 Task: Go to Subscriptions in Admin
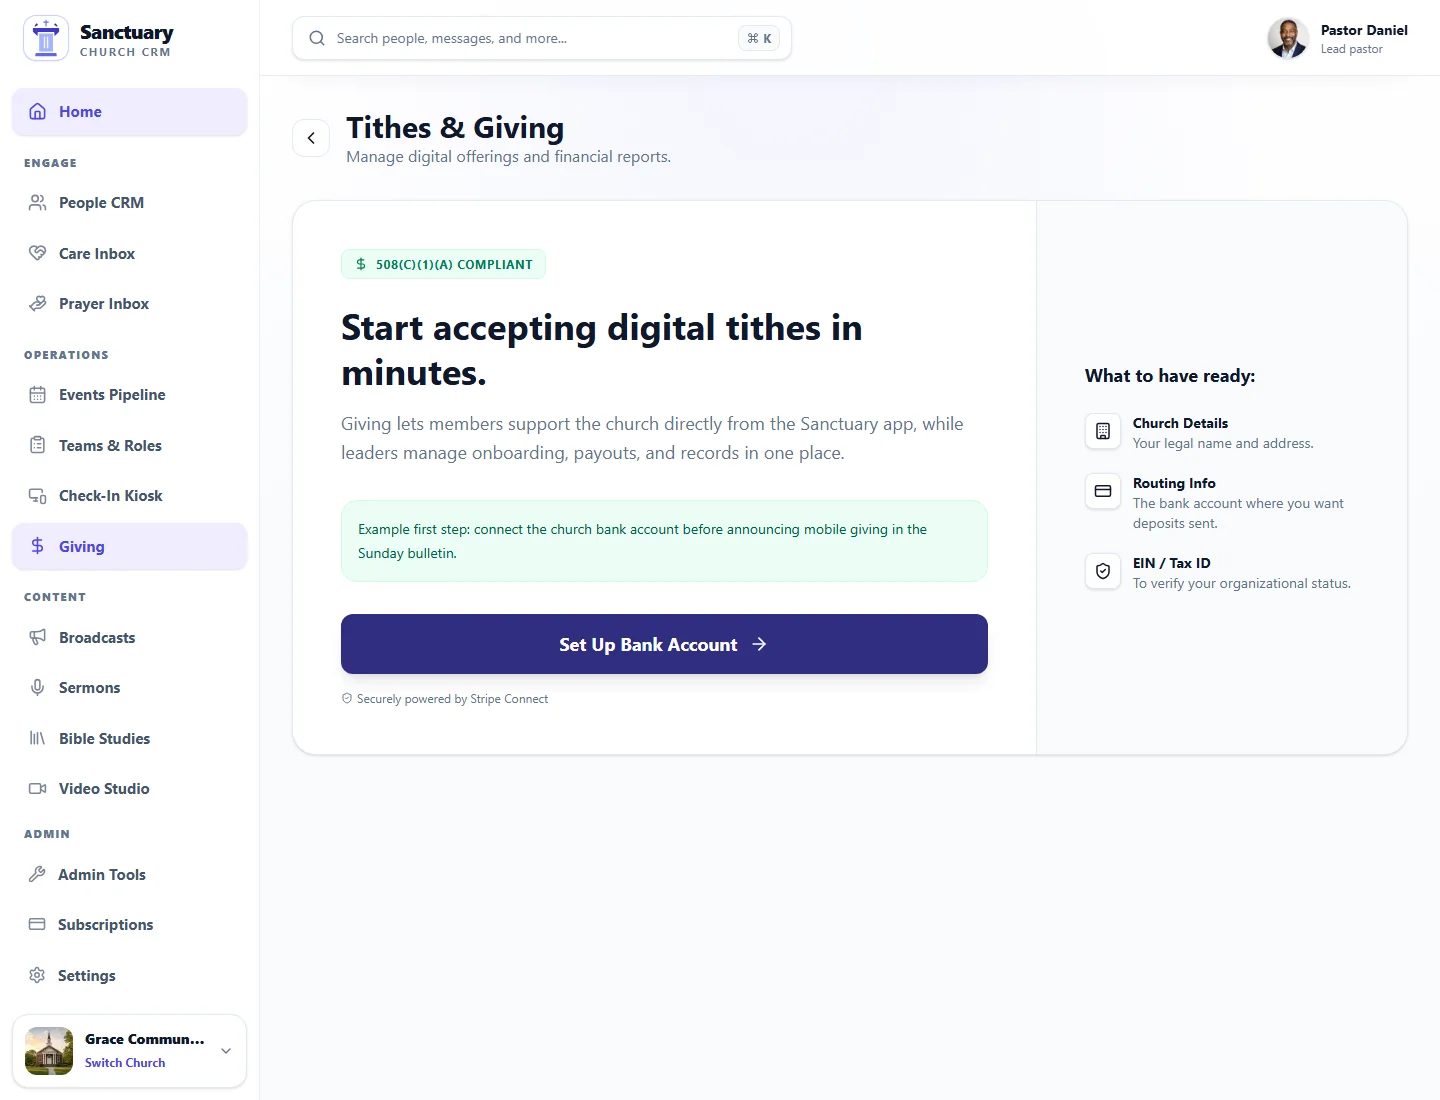[x=130, y=925]
